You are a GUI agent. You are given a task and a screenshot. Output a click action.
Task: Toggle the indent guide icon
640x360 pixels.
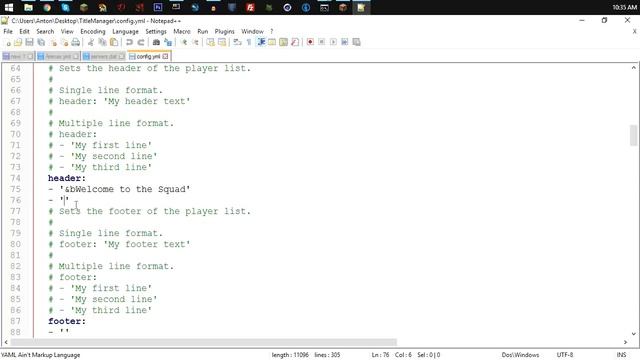tap(261, 42)
